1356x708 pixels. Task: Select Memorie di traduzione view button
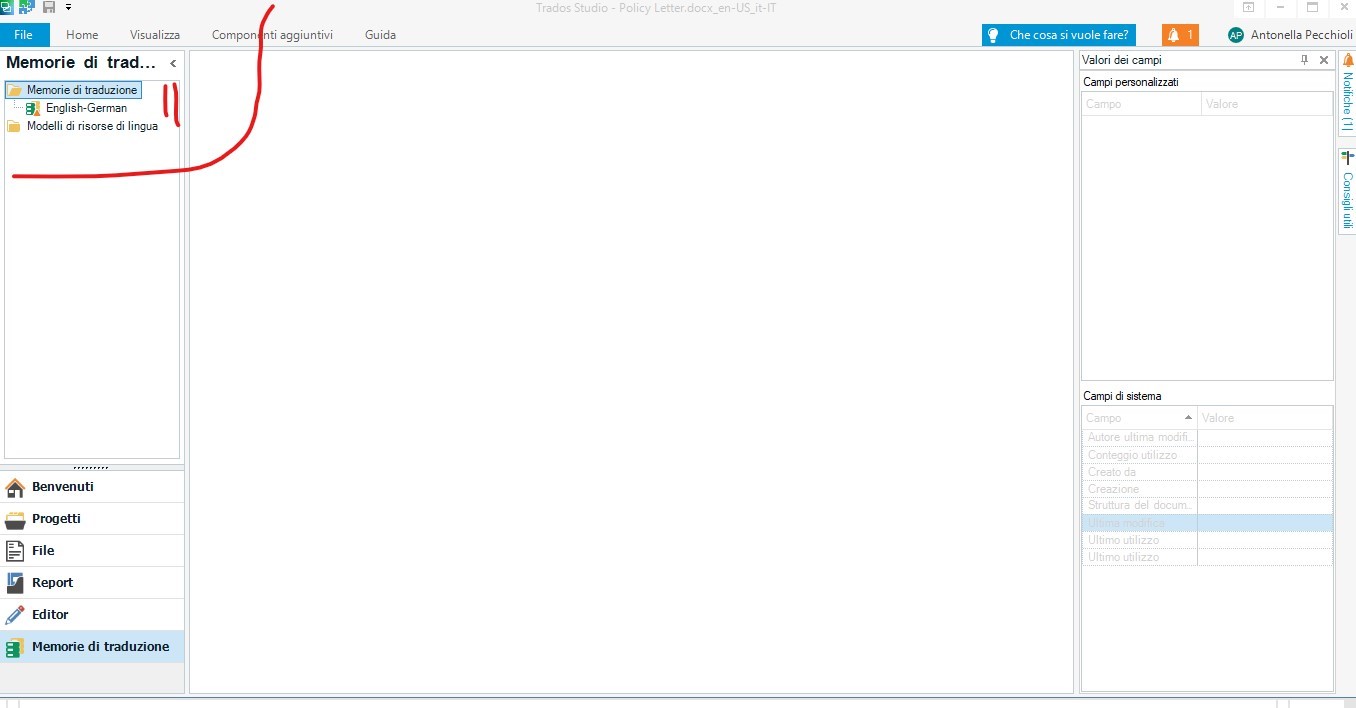click(92, 647)
